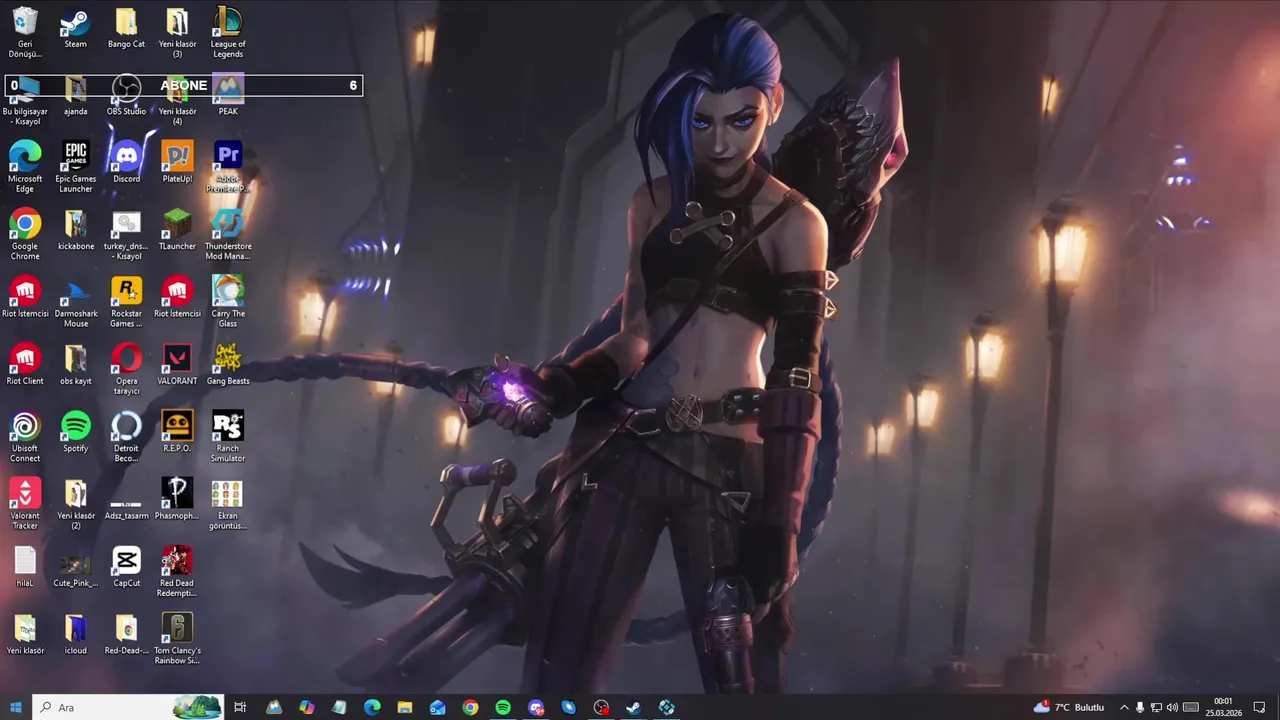The height and width of the screenshot is (720, 1280).
Task: Select the Discord desktop shortcut
Action: pyautogui.click(x=126, y=163)
